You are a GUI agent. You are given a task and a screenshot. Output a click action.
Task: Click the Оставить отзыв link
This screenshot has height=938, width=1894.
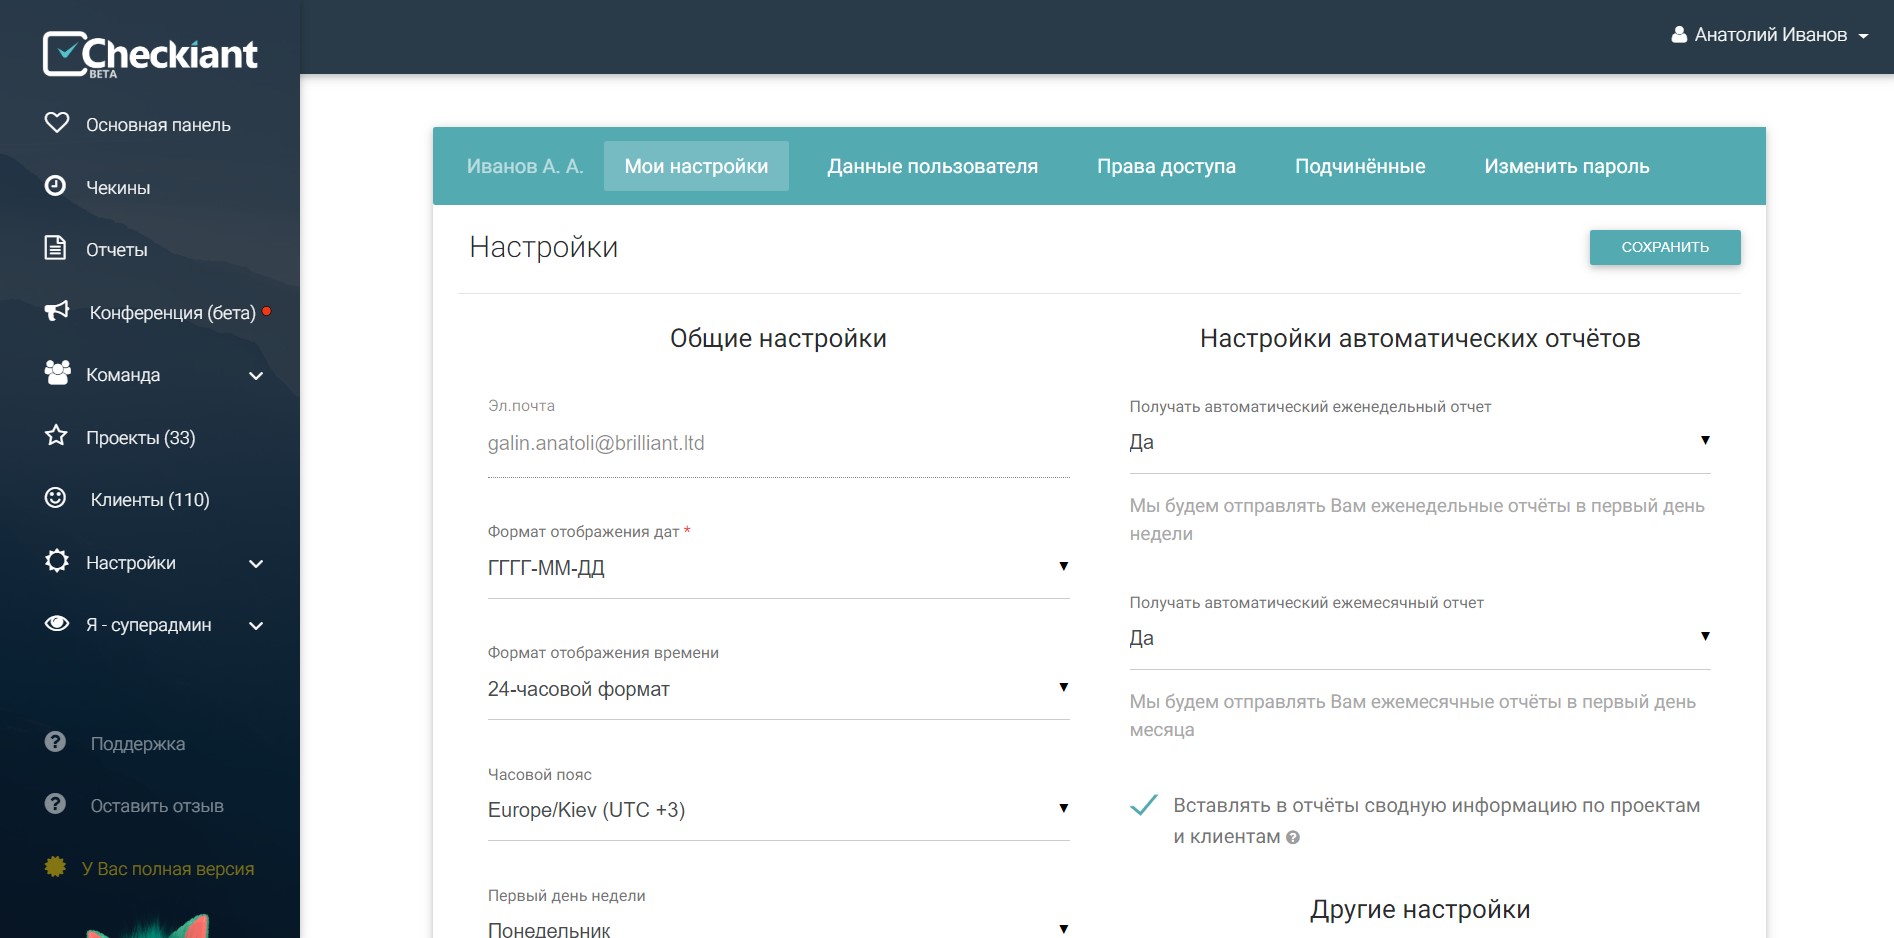(157, 806)
